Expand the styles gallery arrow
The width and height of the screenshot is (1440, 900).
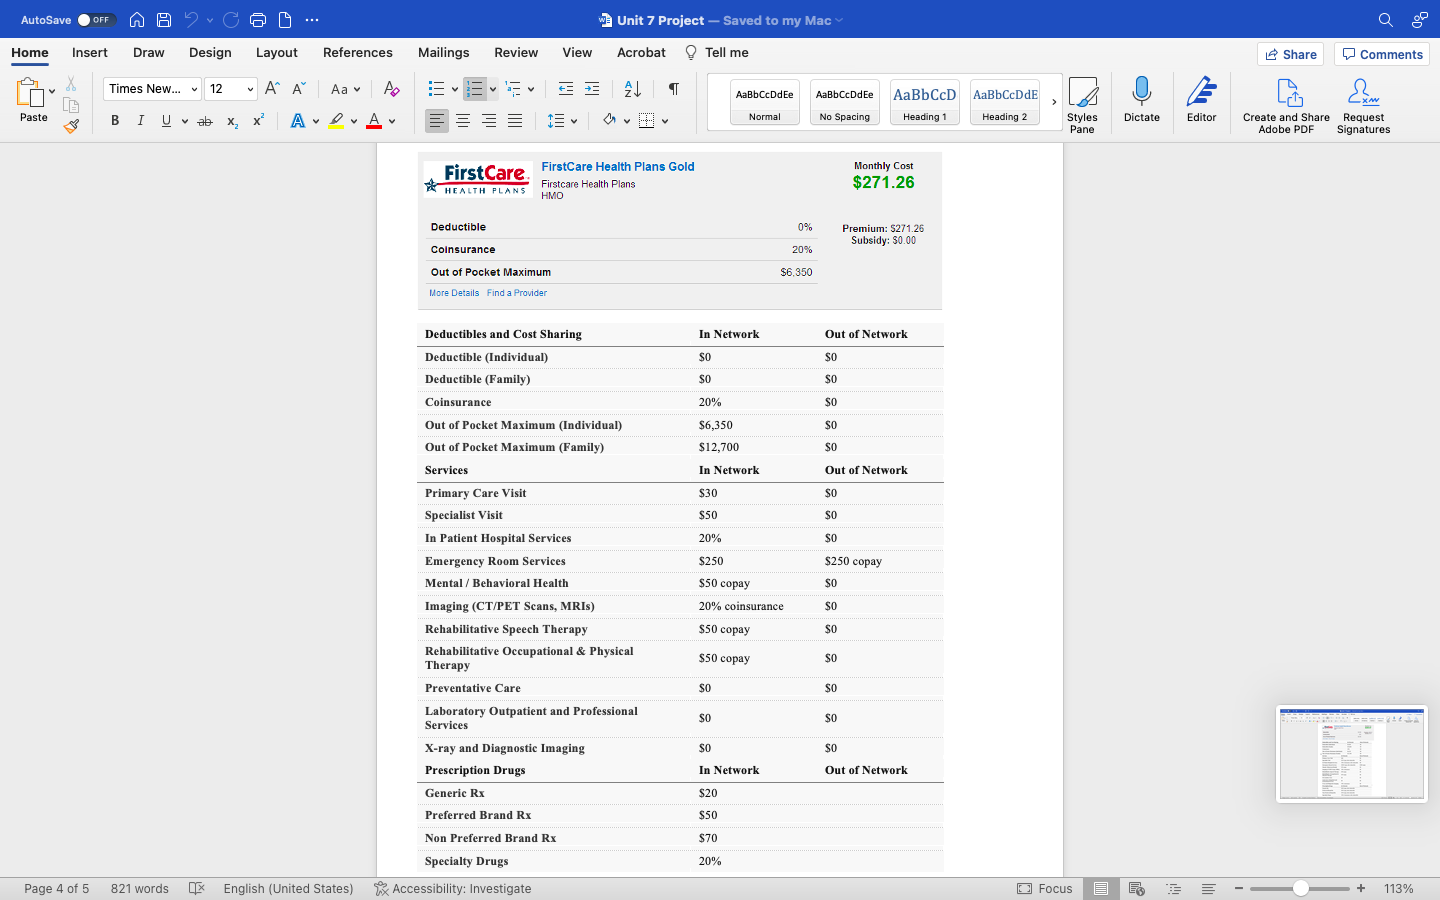coord(1054,102)
